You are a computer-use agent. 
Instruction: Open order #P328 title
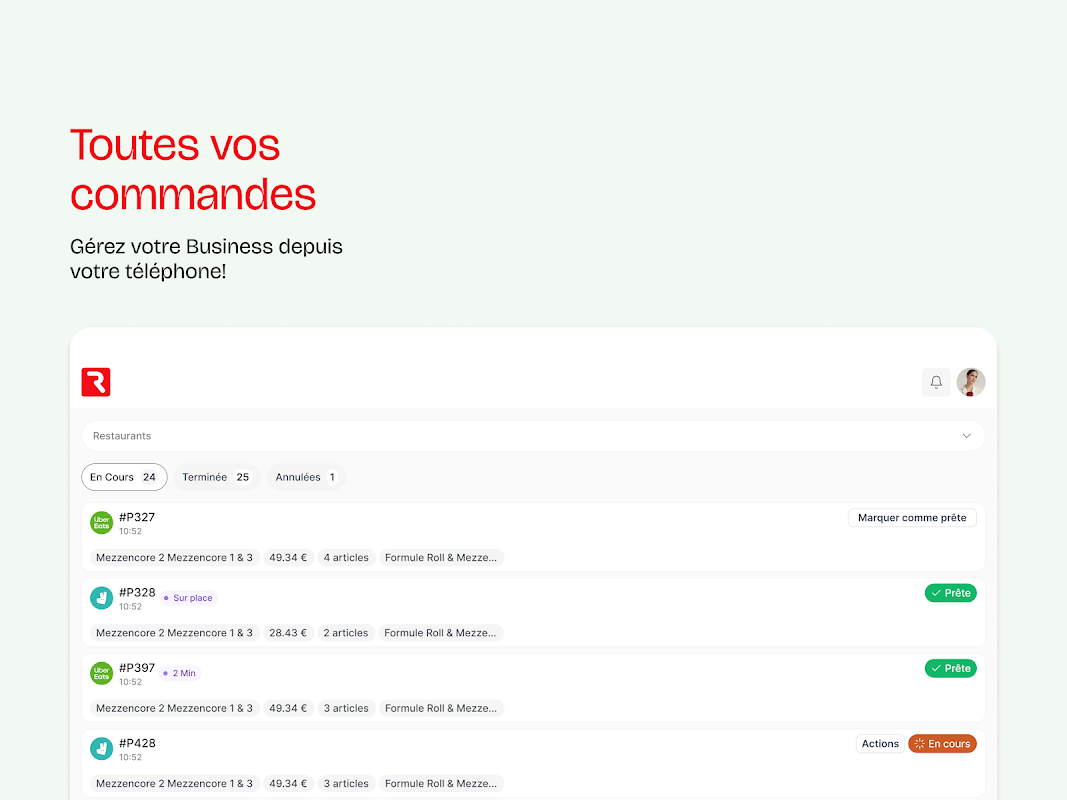137,593
